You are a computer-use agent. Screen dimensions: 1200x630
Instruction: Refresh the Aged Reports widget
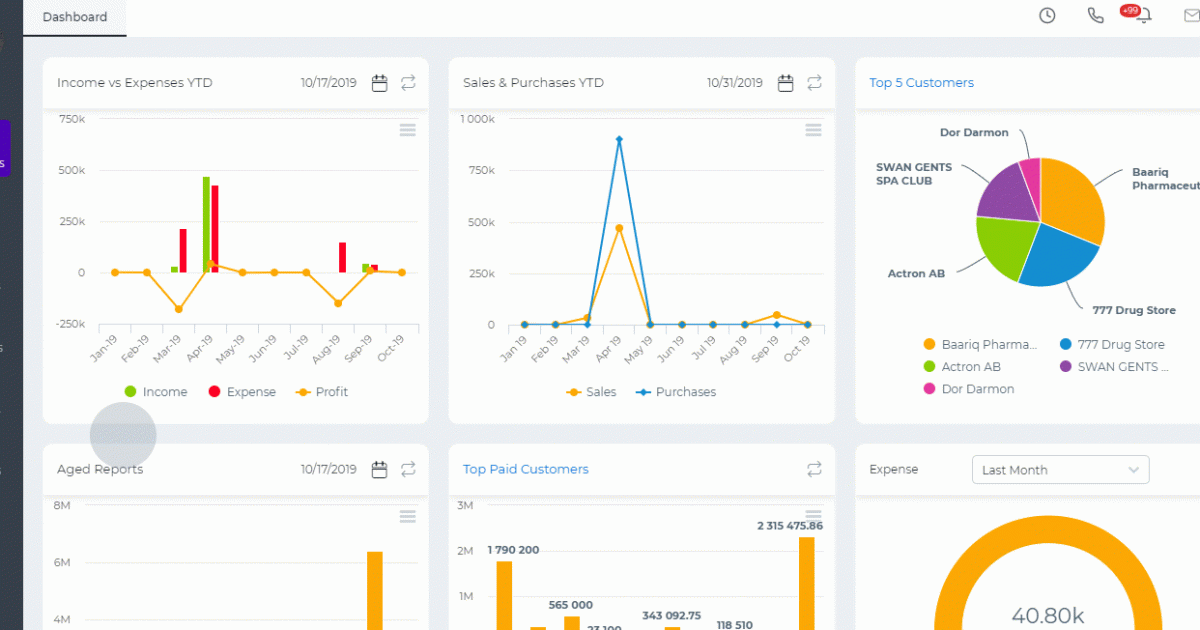409,469
